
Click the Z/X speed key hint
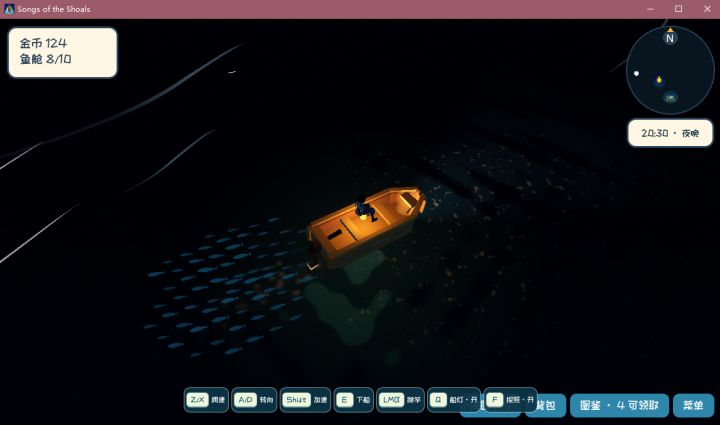pyautogui.click(x=206, y=400)
